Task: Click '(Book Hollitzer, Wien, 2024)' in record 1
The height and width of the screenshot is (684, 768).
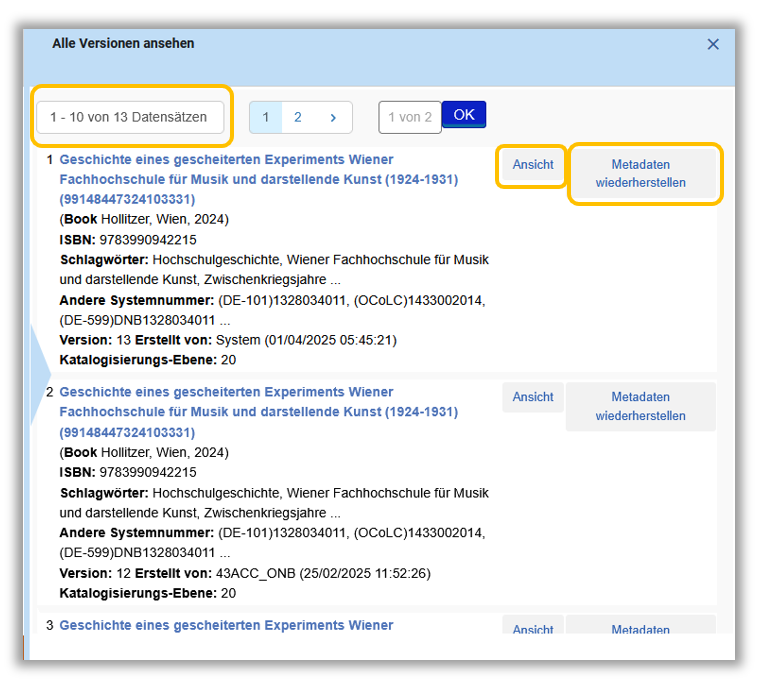Action: tap(144, 220)
